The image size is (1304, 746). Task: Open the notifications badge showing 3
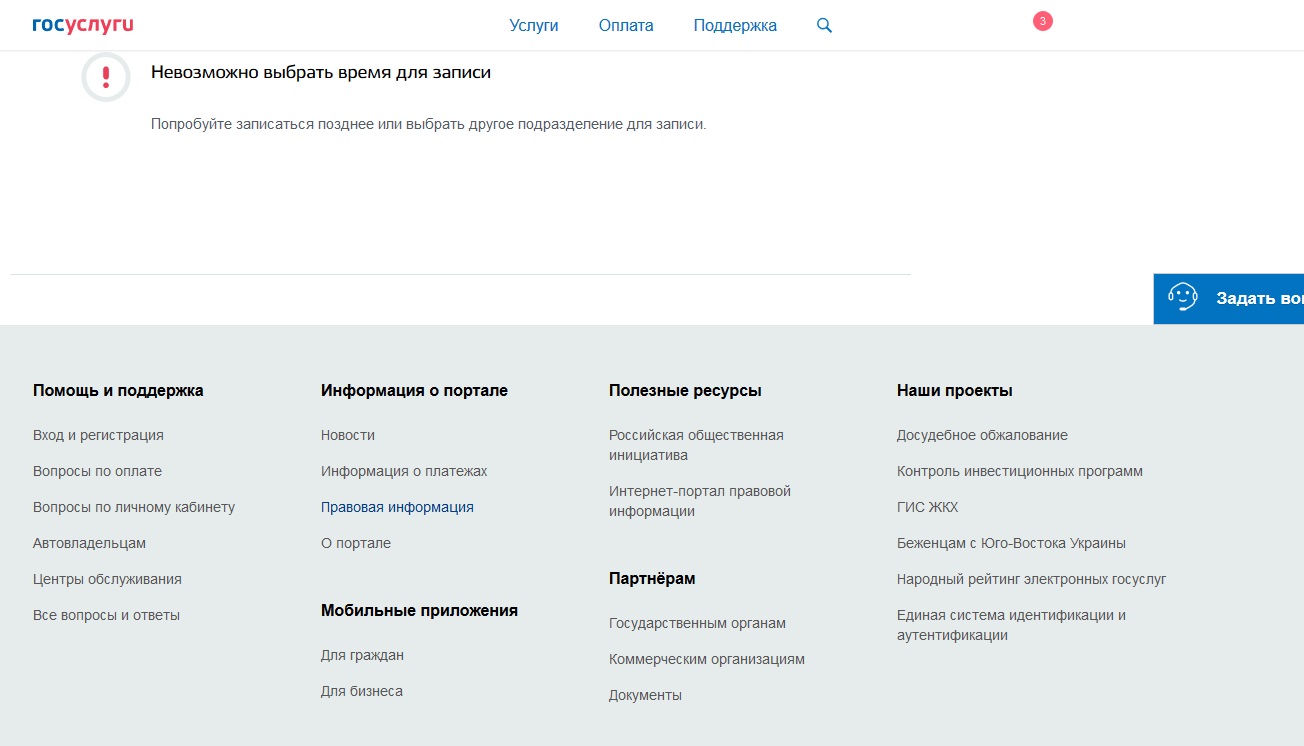[1042, 20]
